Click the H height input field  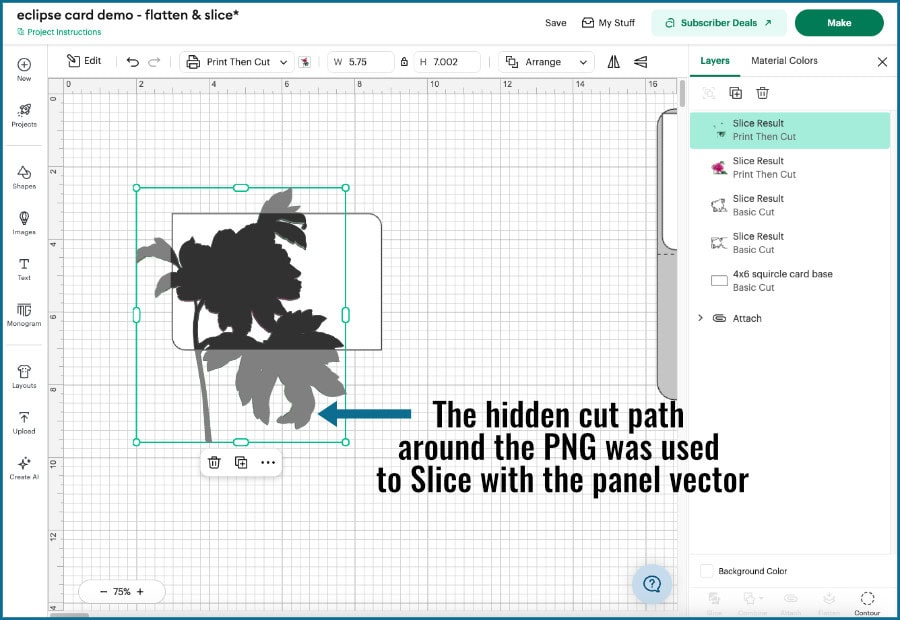click(447, 62)
